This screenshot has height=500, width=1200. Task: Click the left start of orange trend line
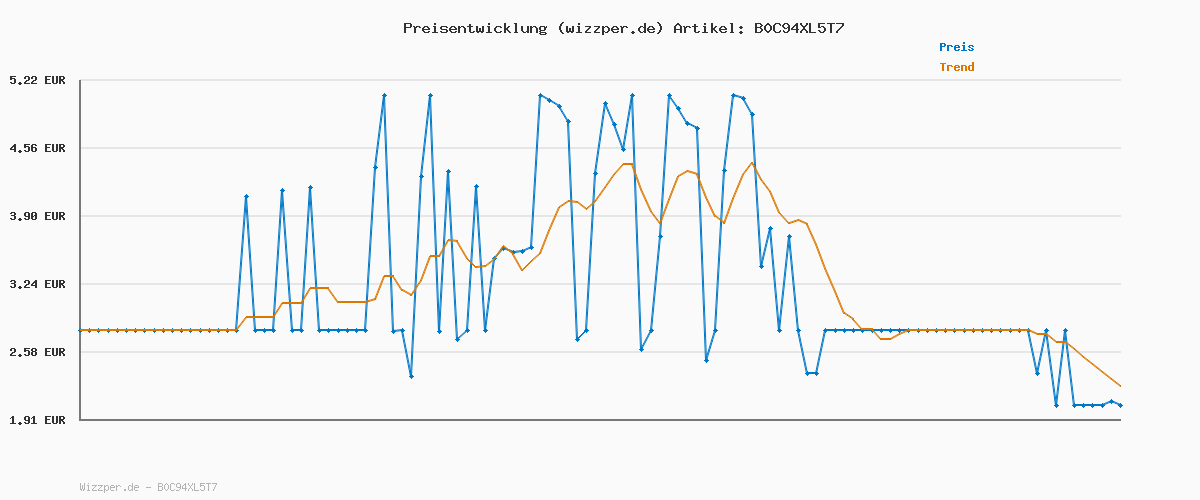pyautogui.click(x=81, y=330)
